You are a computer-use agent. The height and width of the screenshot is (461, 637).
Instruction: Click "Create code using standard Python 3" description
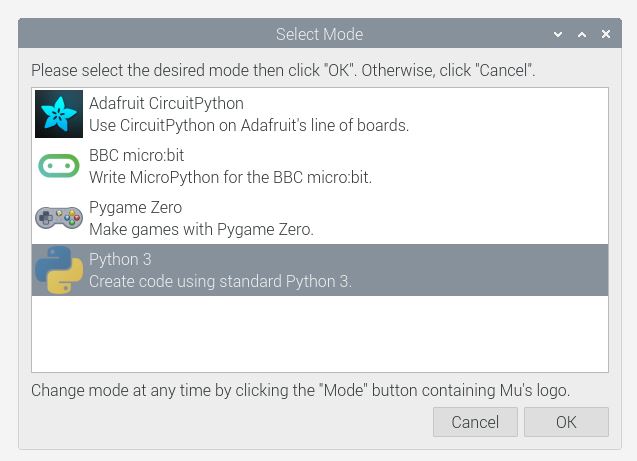tap(220, 281)
